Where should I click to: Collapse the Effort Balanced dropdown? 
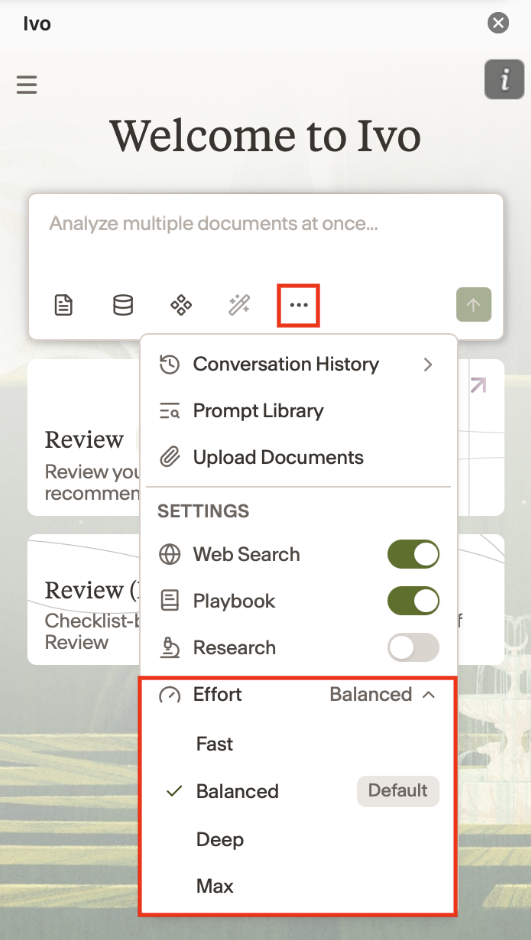click(382, 694)
